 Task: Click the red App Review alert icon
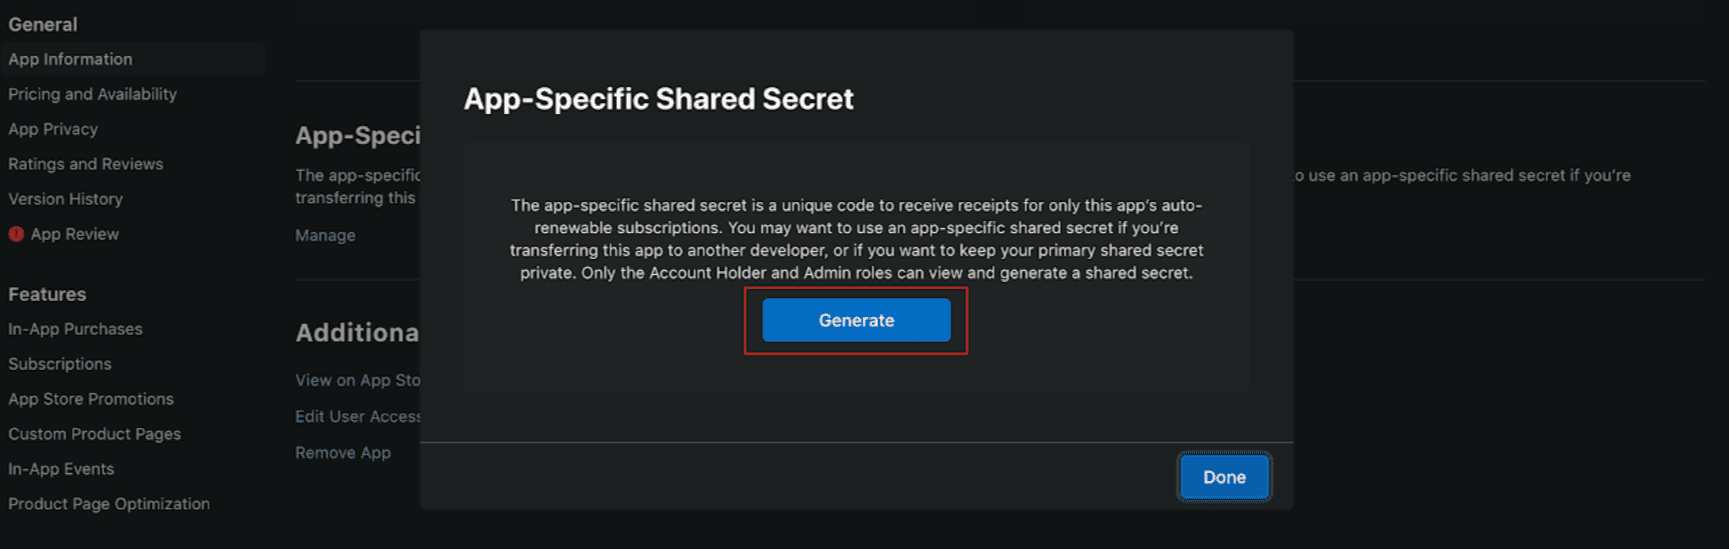tap(16, 234)
